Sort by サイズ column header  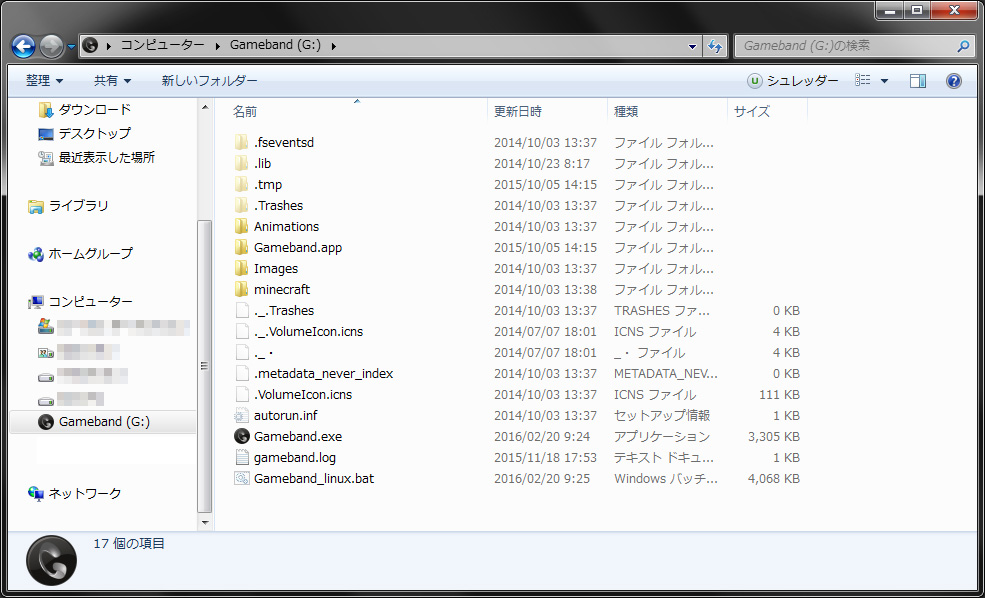point(768,111)
